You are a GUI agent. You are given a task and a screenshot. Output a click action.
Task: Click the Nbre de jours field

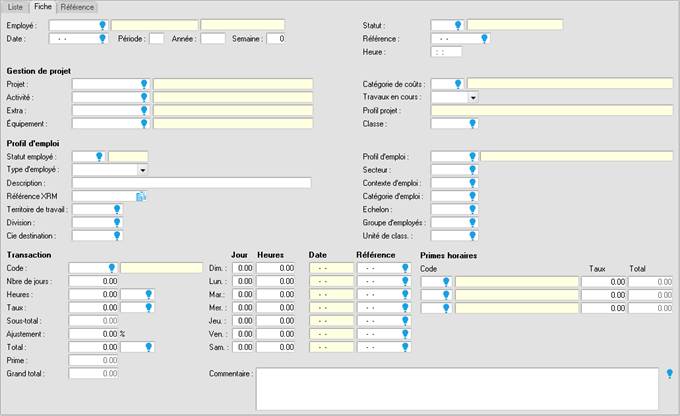tap(94, 281)
